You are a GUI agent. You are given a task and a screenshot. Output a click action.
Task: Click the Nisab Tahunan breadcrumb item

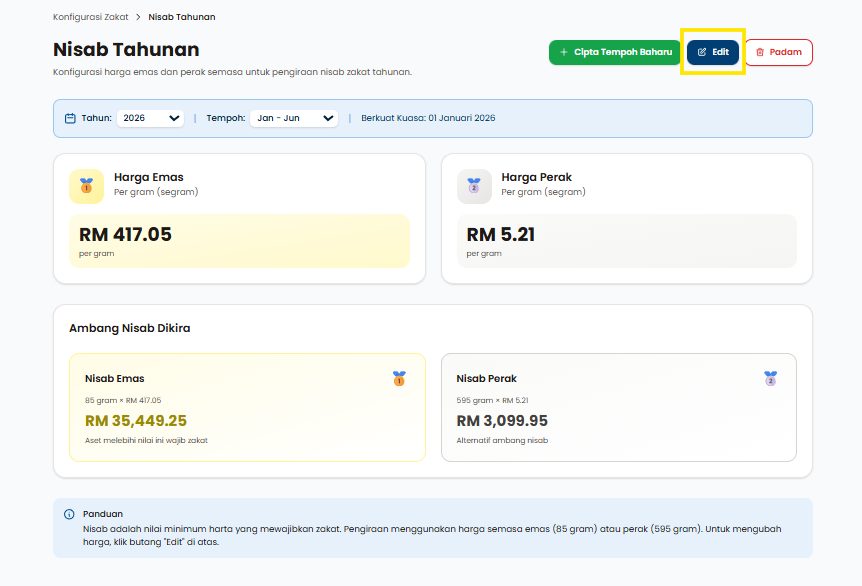[x=182, y=17]
